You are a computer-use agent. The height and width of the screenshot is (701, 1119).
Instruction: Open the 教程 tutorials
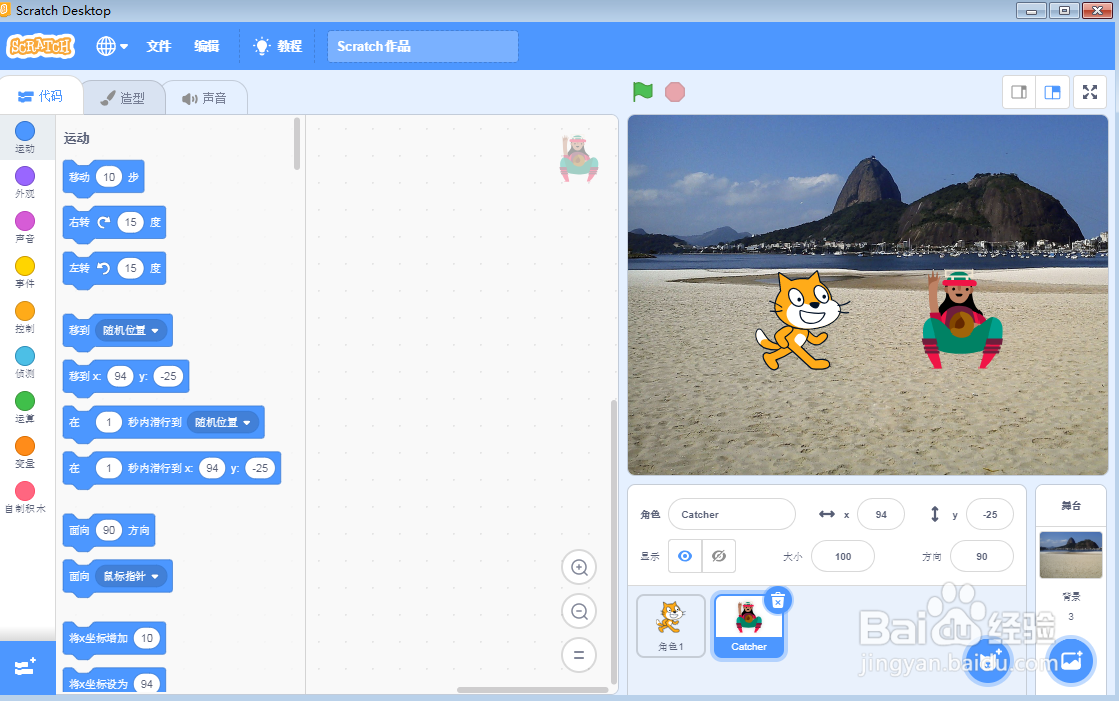(x=278, y=46)
